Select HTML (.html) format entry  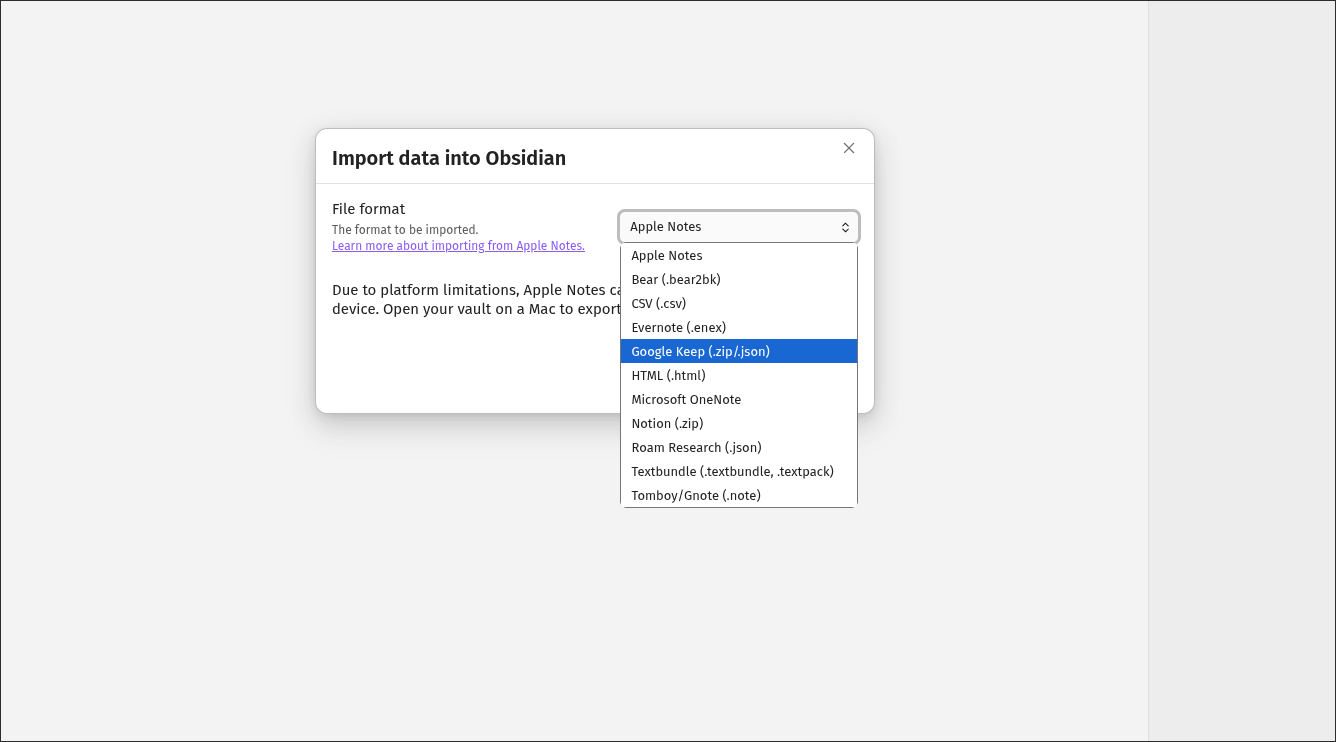click(x=739, y=376)
